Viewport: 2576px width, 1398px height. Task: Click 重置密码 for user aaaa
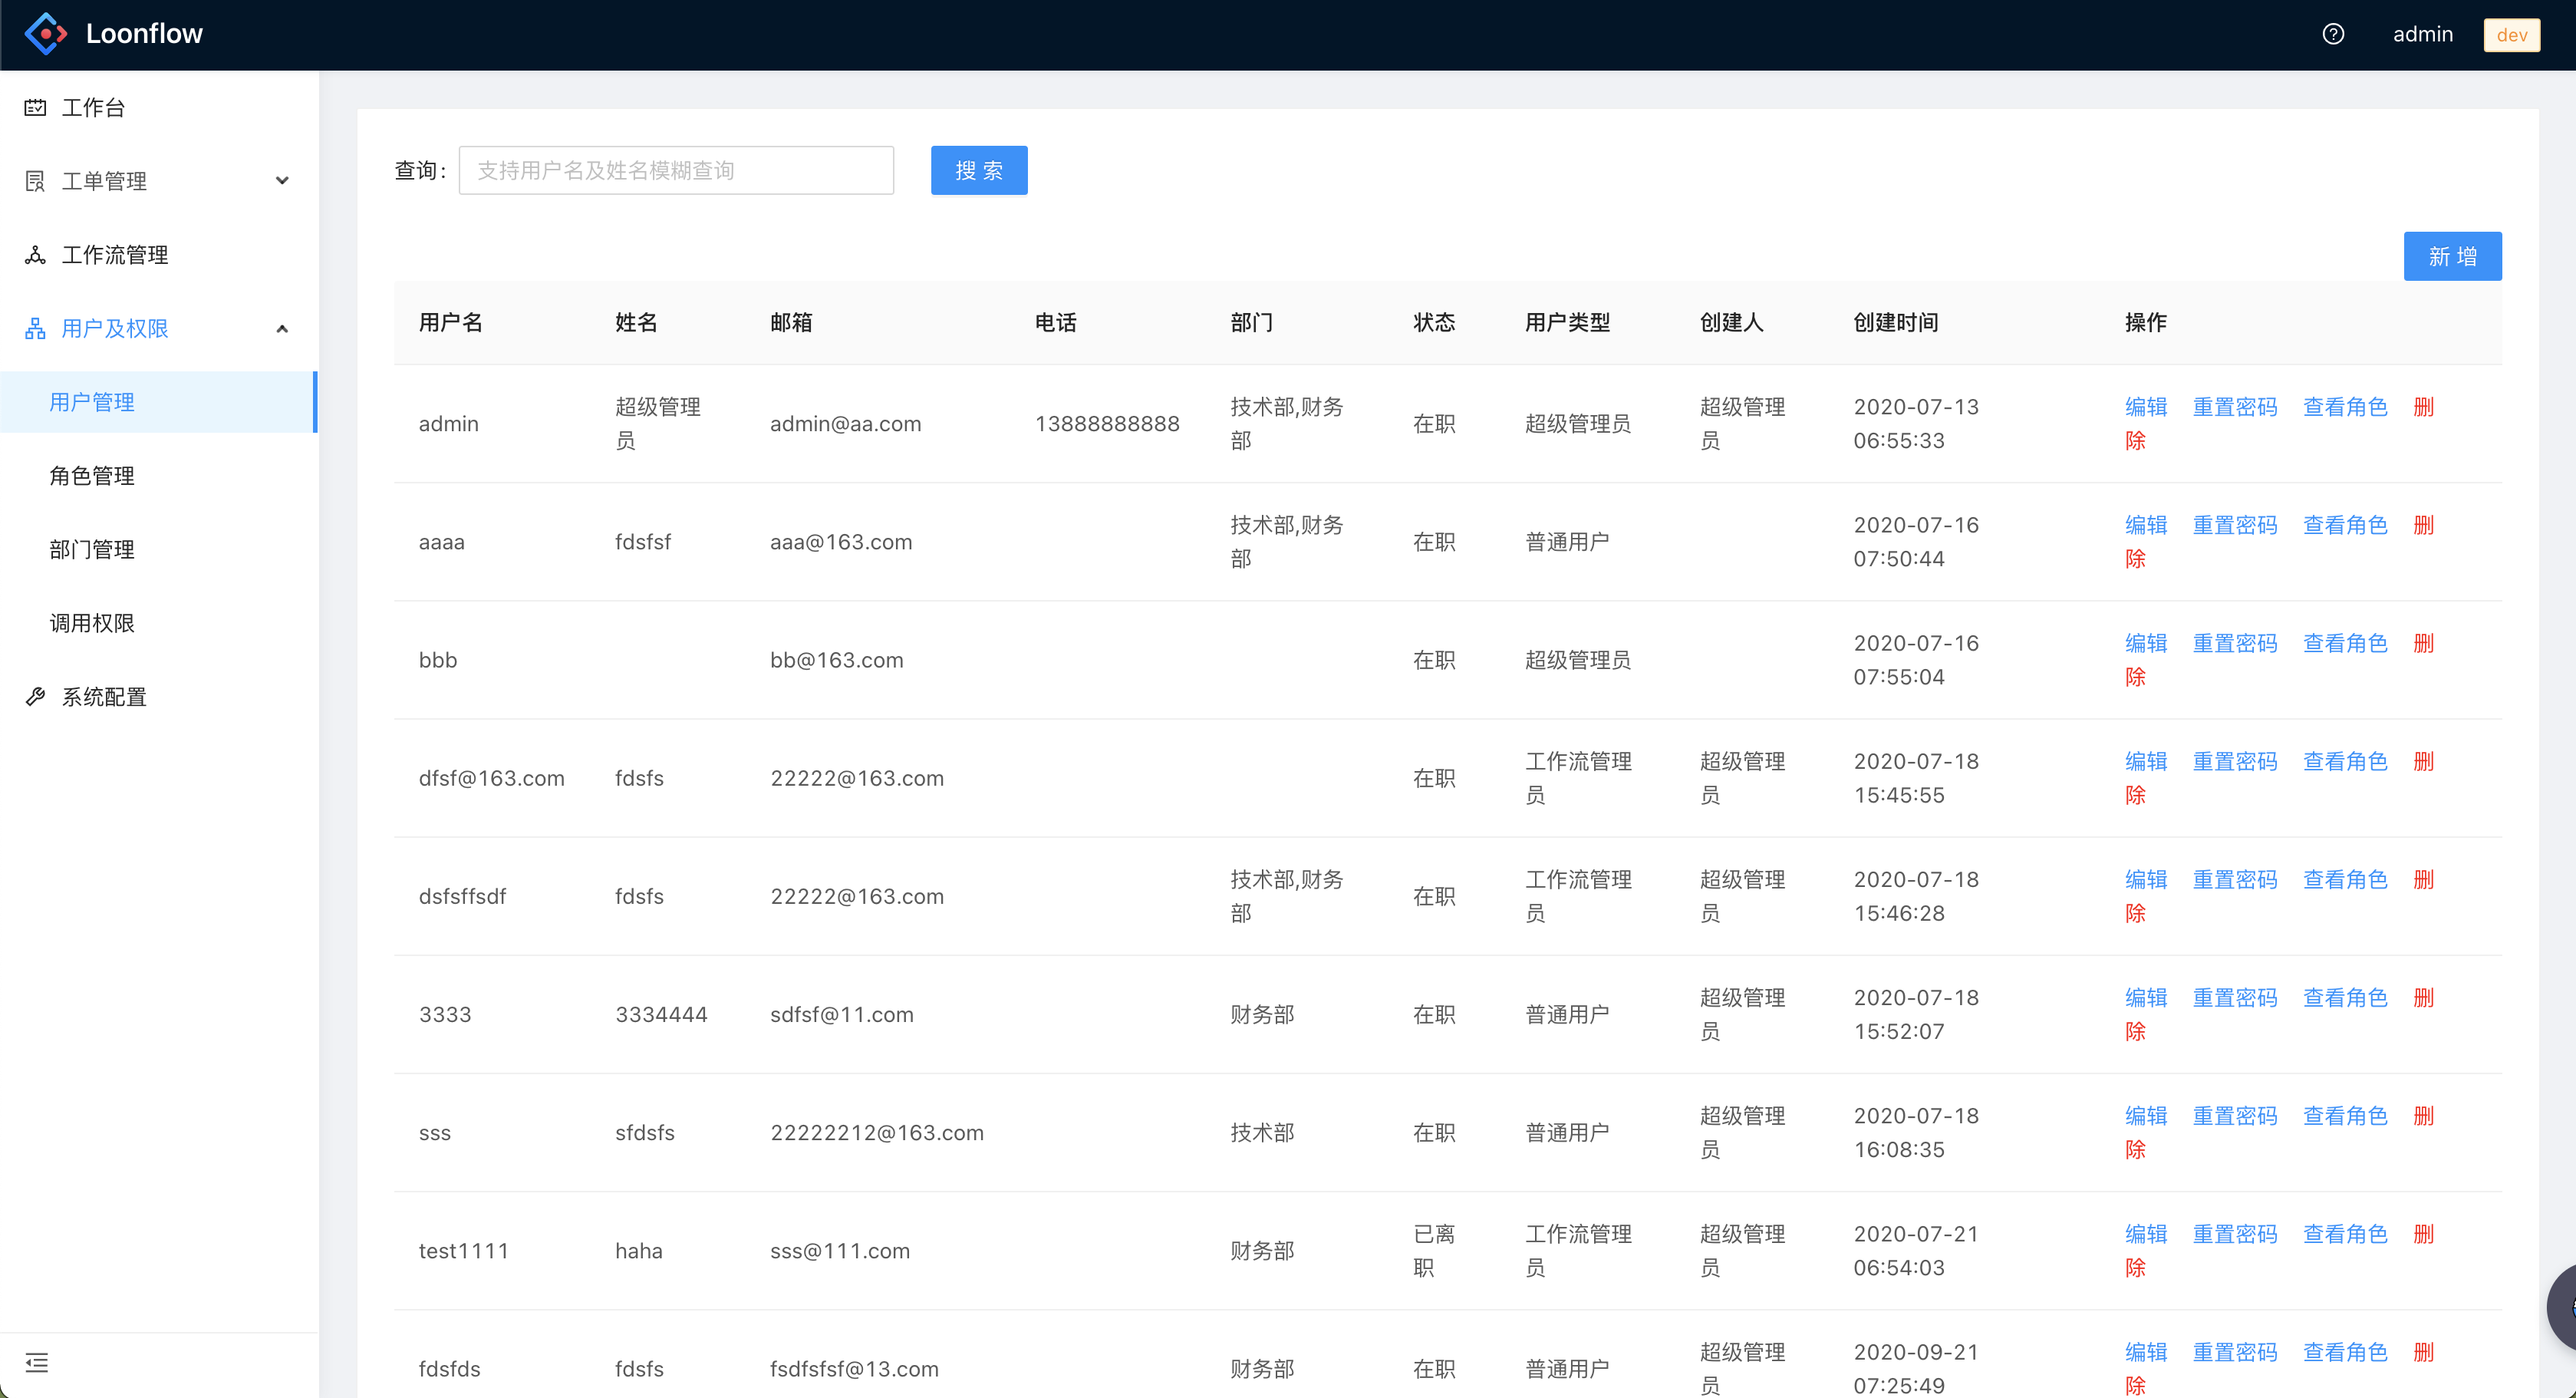point(2235,525)
